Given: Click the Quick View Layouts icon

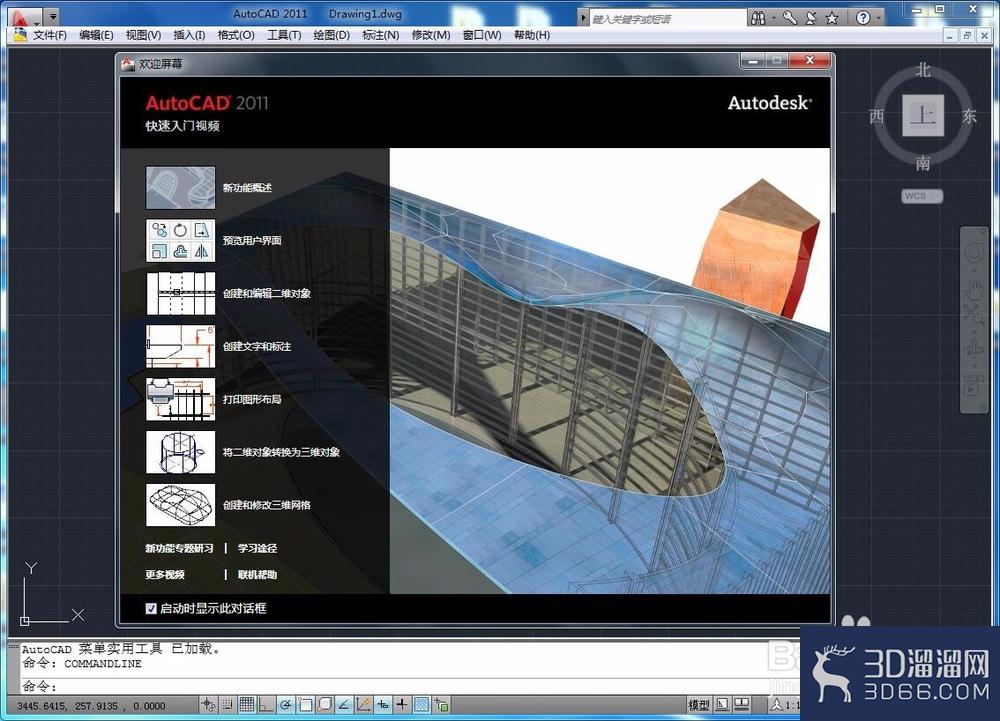Looking at the screenshot, I should click(x=722, y=704).
